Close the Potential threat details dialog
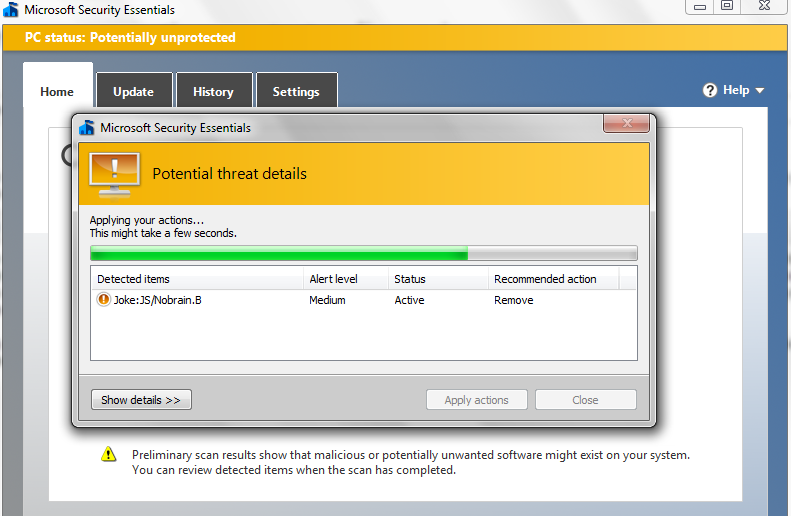791x516 pixels. click(x=626, y=123)
